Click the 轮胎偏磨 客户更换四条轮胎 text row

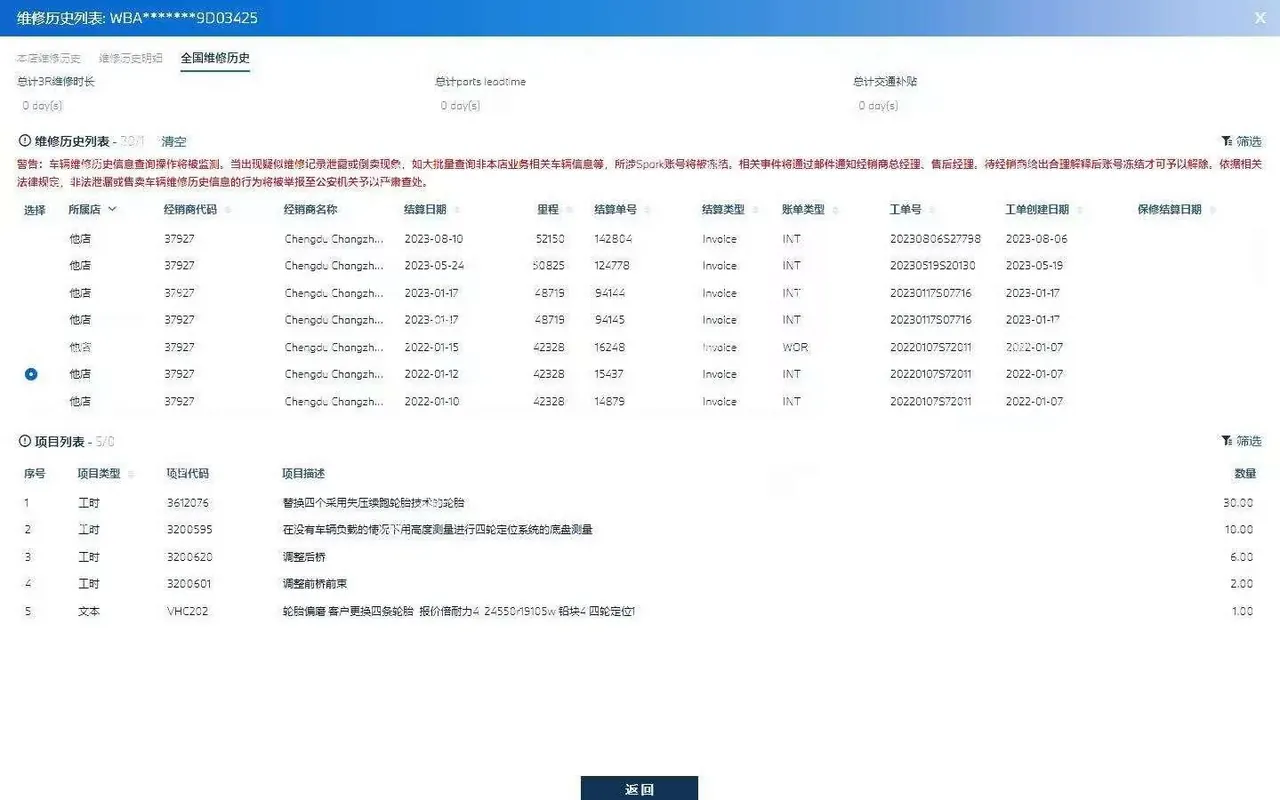[x=459, y=611]
